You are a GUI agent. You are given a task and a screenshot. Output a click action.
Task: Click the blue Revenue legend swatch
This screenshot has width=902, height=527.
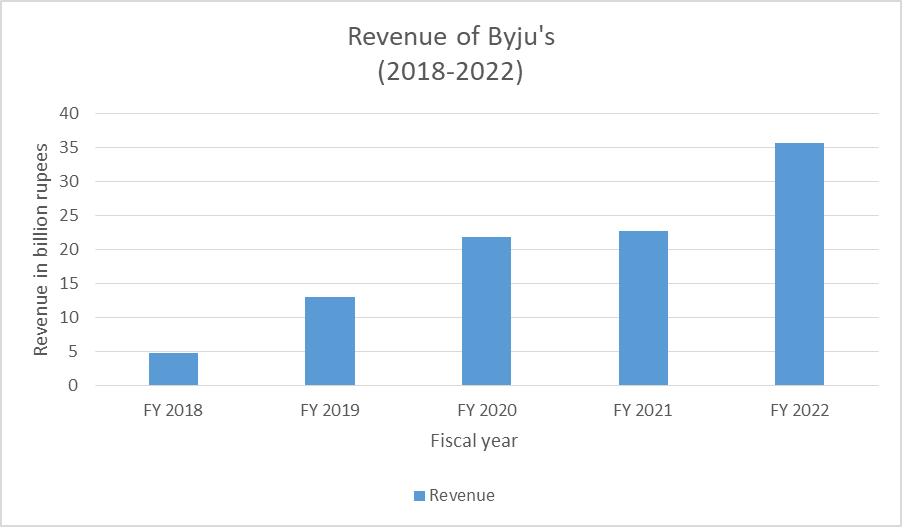click(x=420, y=495)
